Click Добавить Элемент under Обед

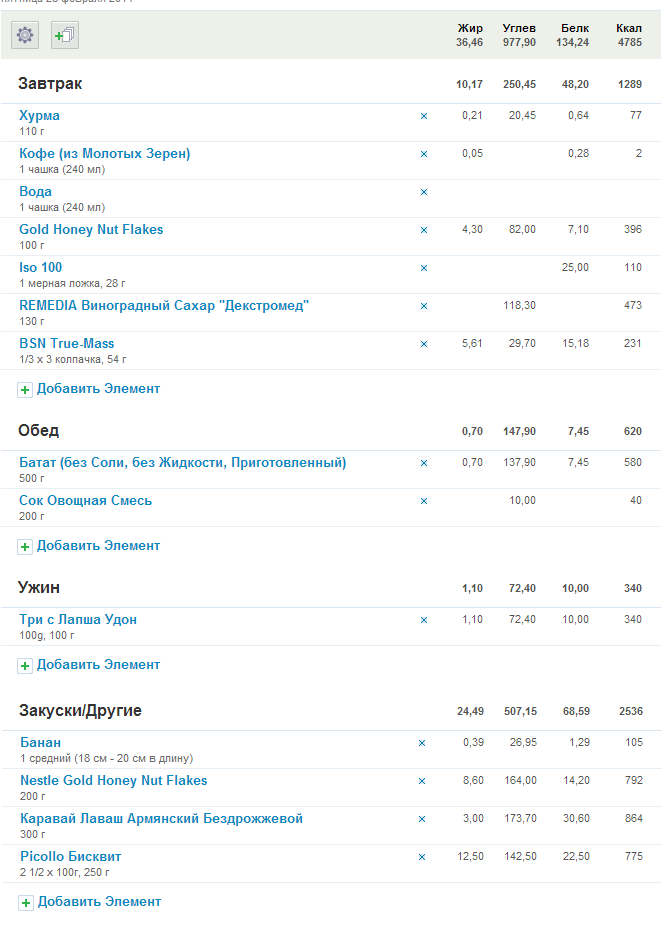[98, 546]
